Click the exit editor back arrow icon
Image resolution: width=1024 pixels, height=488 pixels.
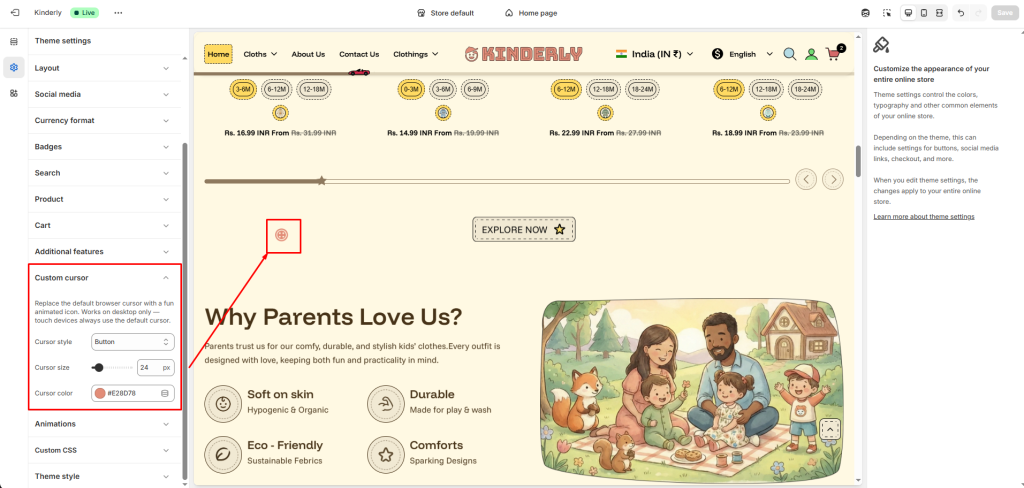coord(14,13)
